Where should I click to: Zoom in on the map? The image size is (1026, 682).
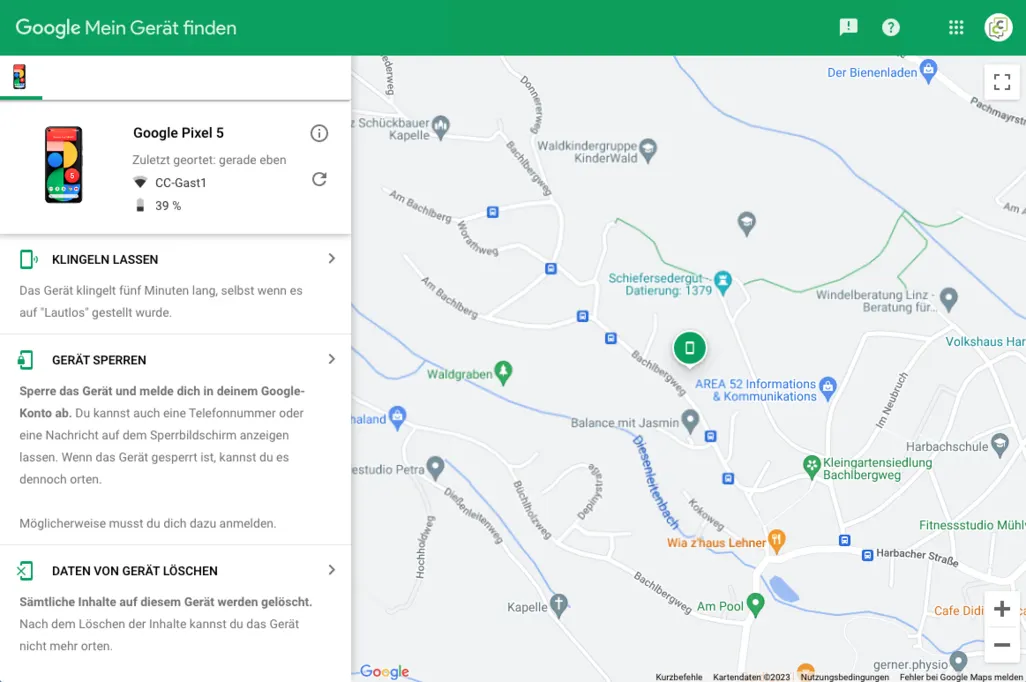coord(1001,609)
